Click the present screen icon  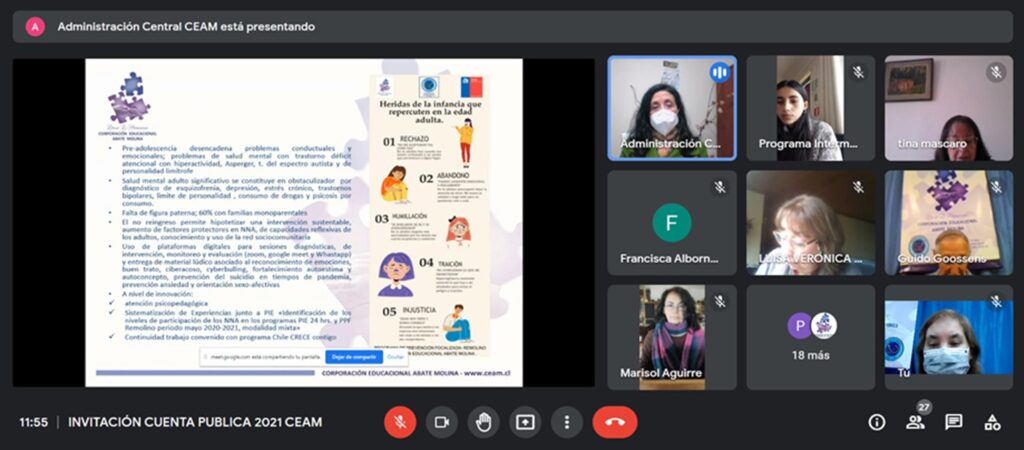coord(525,422)
